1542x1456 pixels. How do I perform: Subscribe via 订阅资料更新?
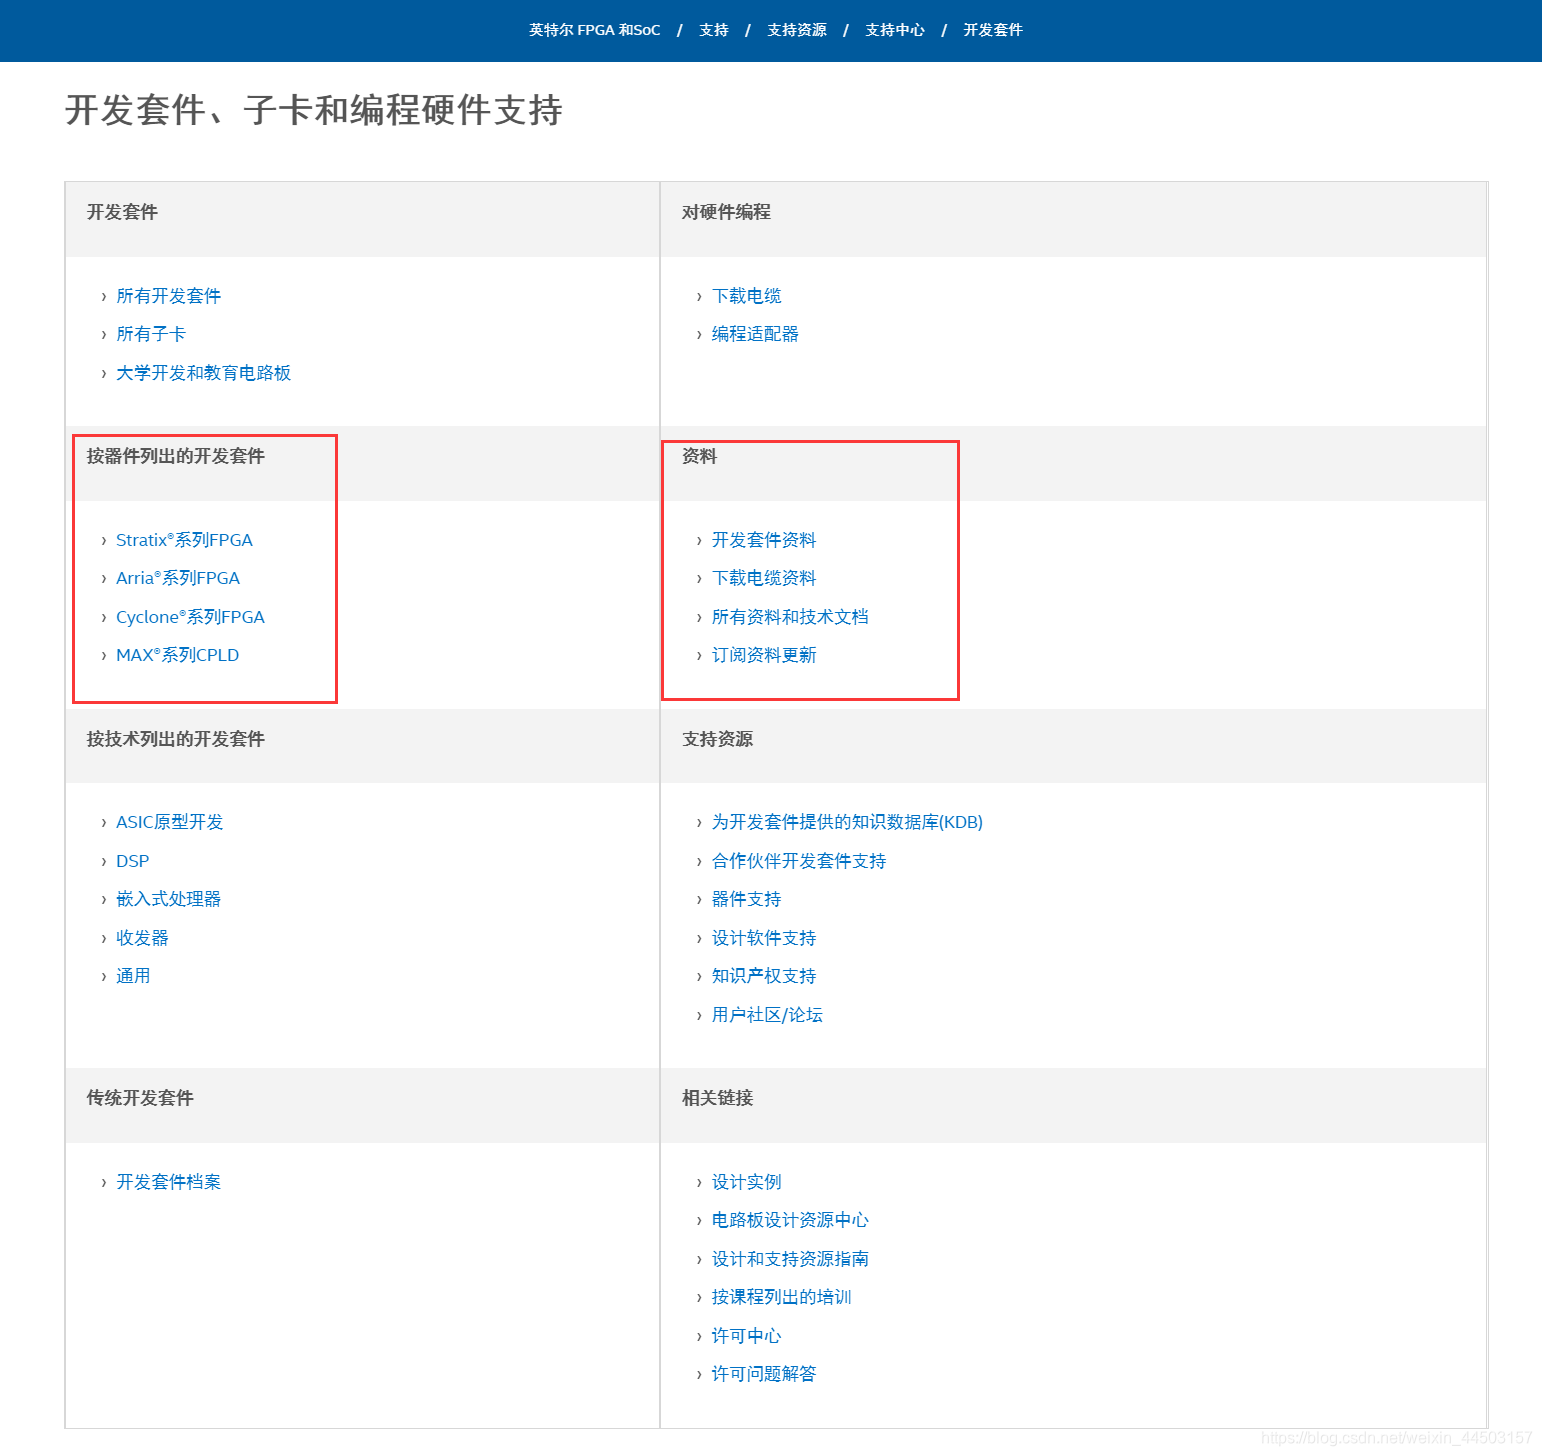765,655
